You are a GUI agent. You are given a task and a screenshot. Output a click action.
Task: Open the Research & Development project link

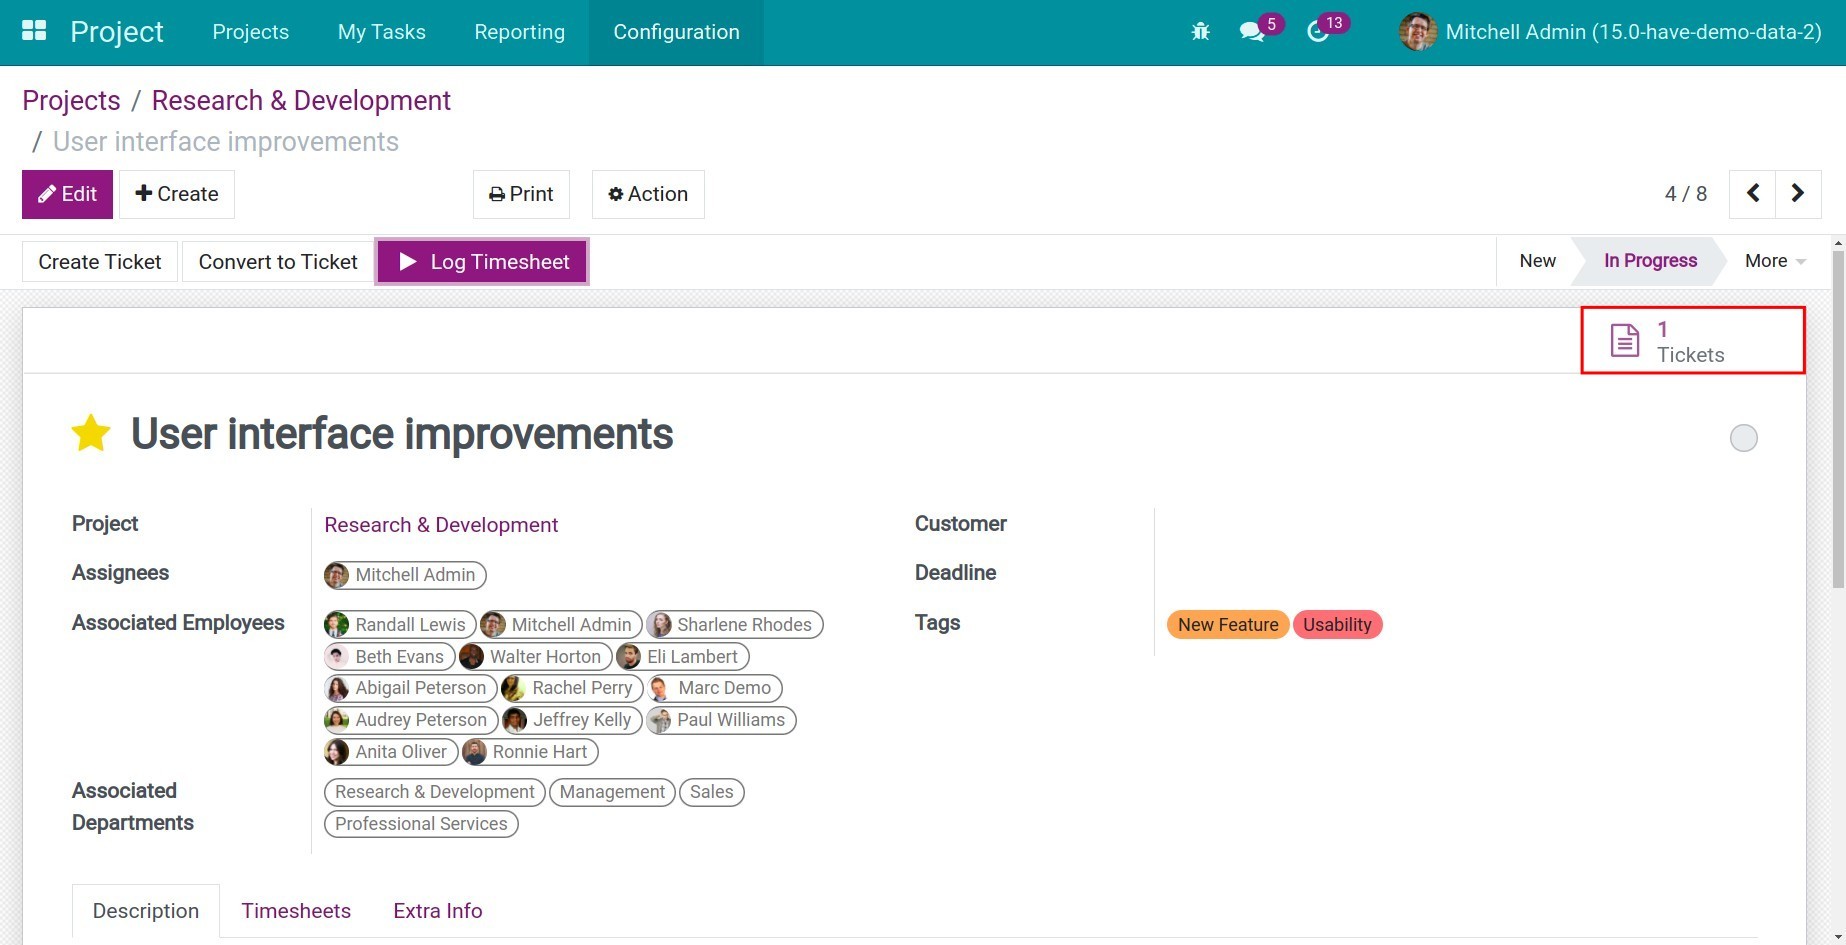point(441,525)
